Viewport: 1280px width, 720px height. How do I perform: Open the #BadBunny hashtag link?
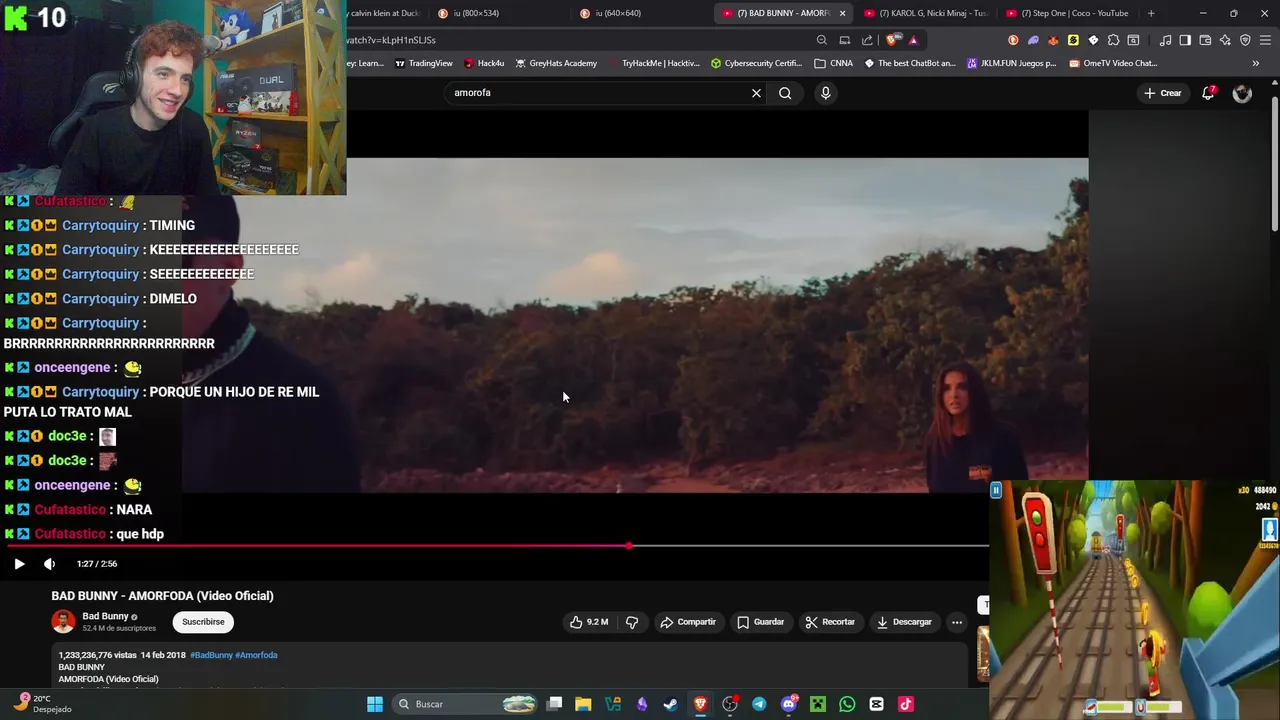[x=211, y=655]
